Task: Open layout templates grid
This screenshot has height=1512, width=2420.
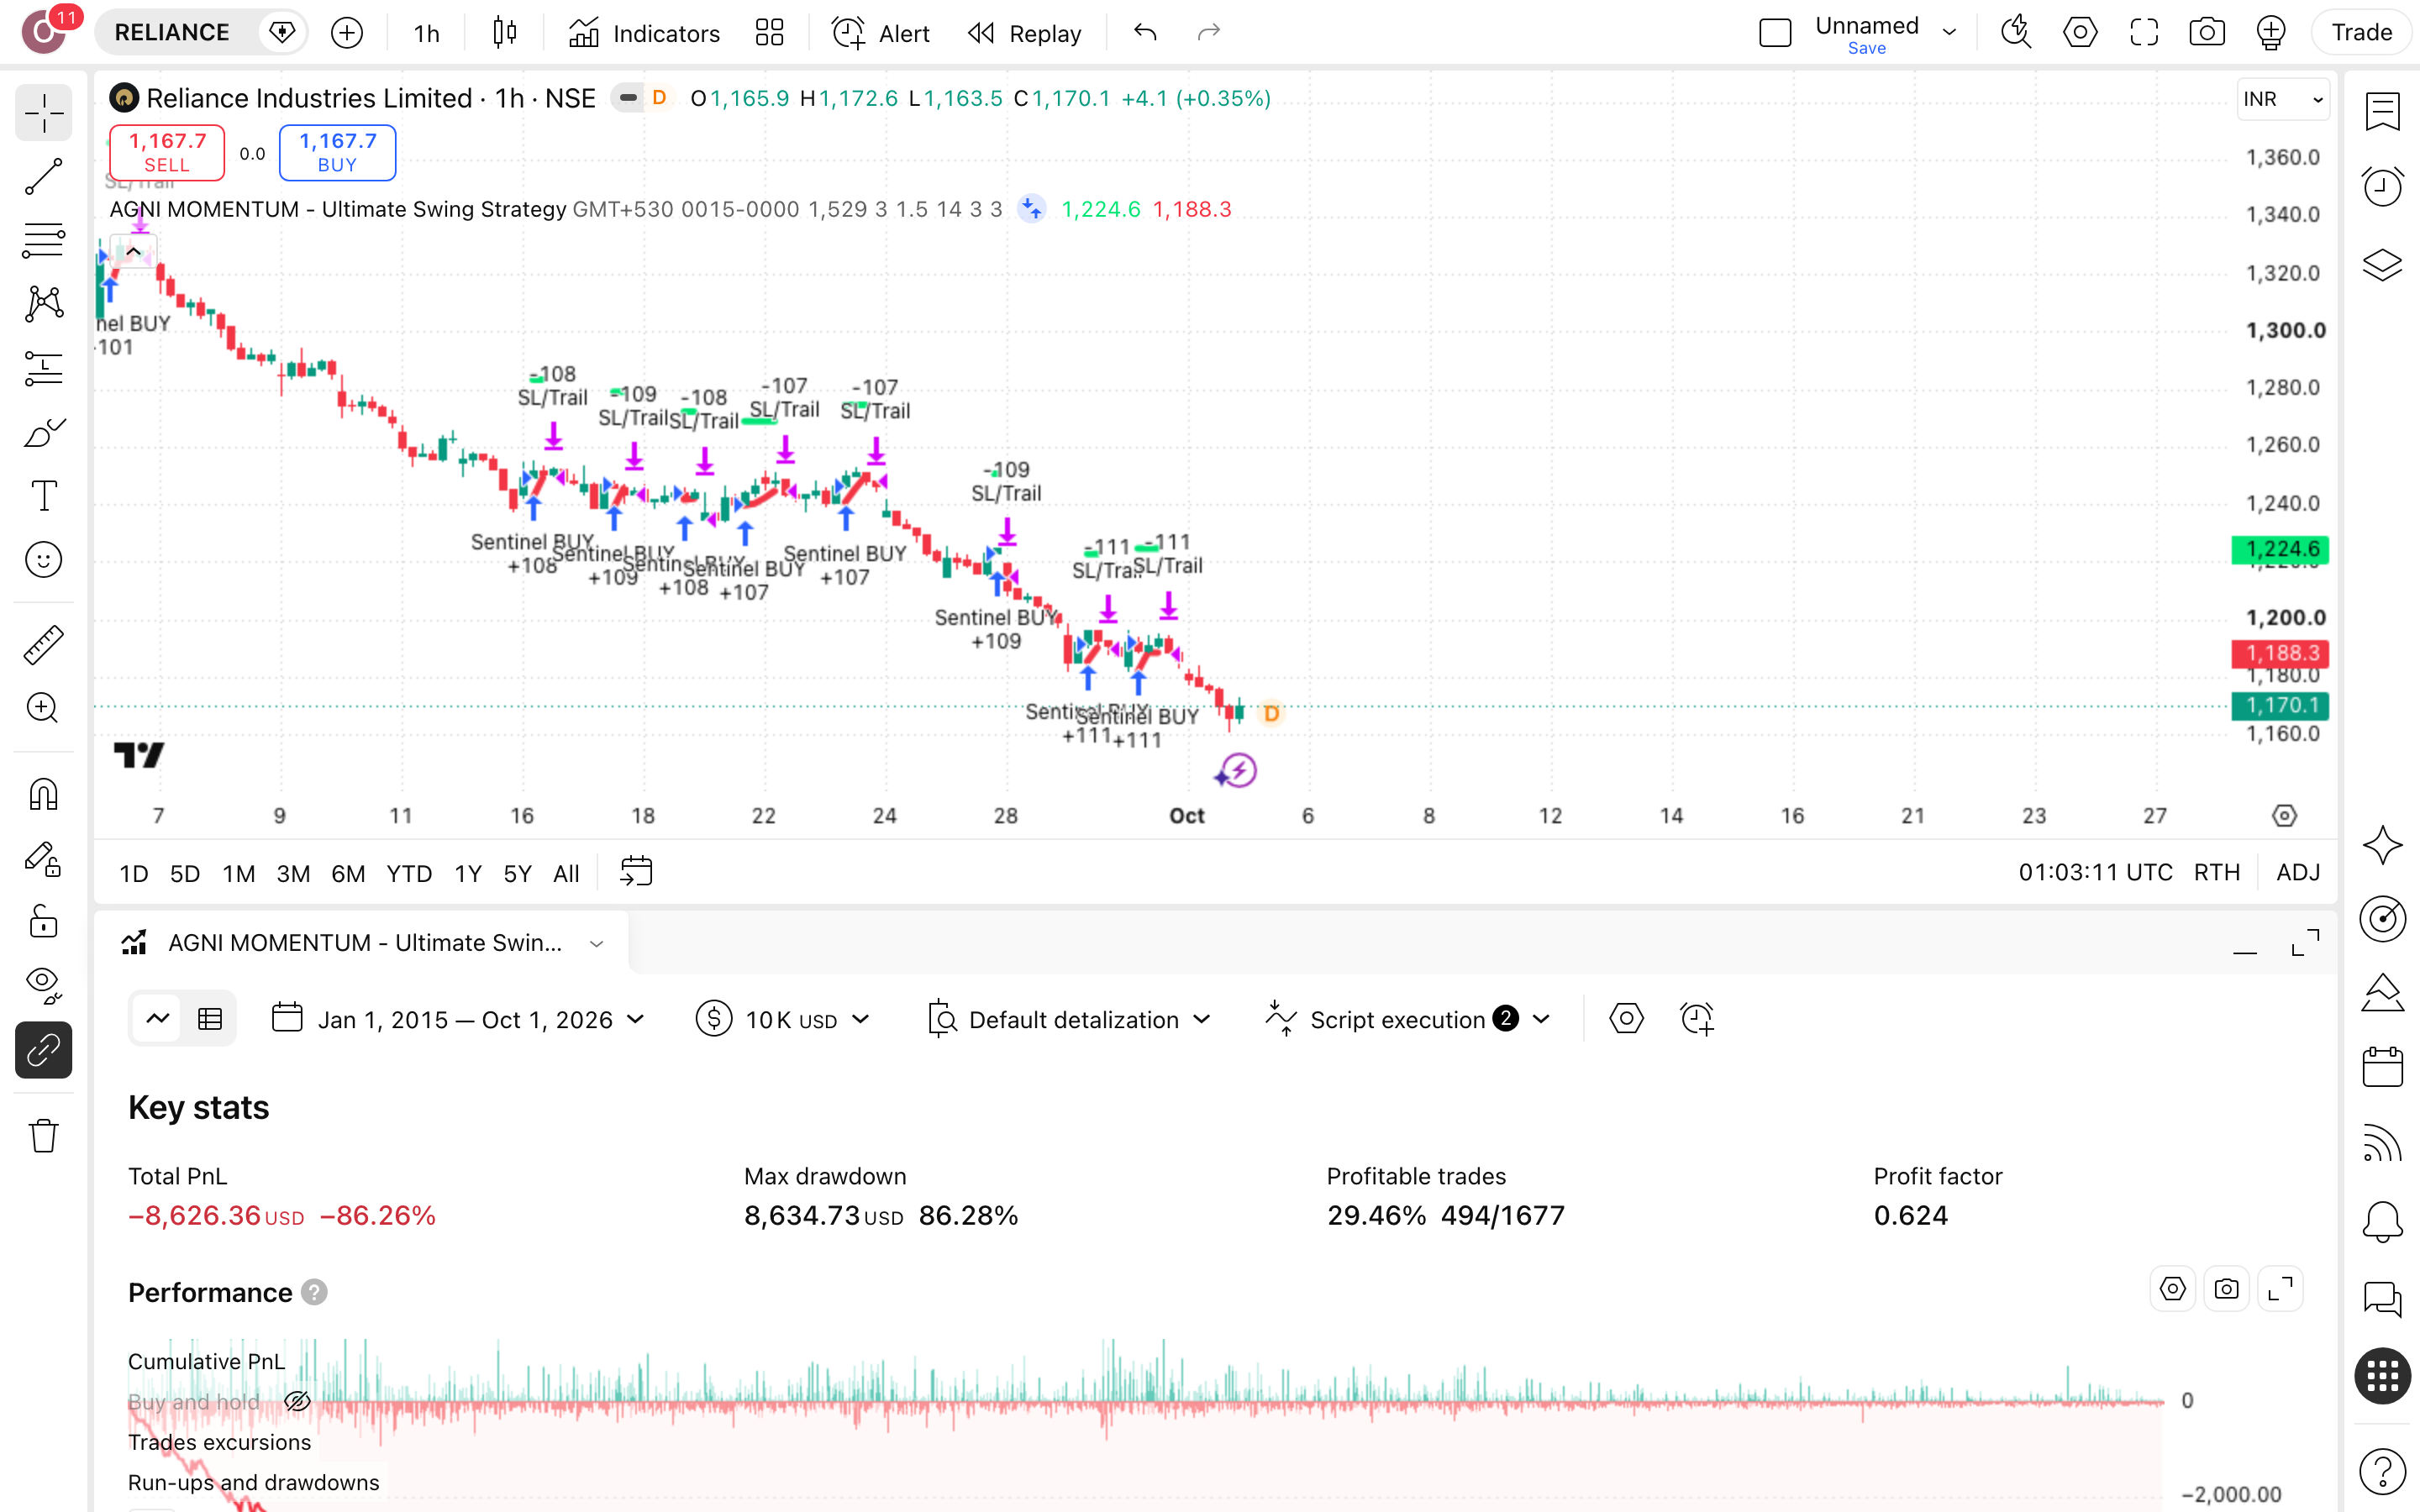Action: [769, 33]
